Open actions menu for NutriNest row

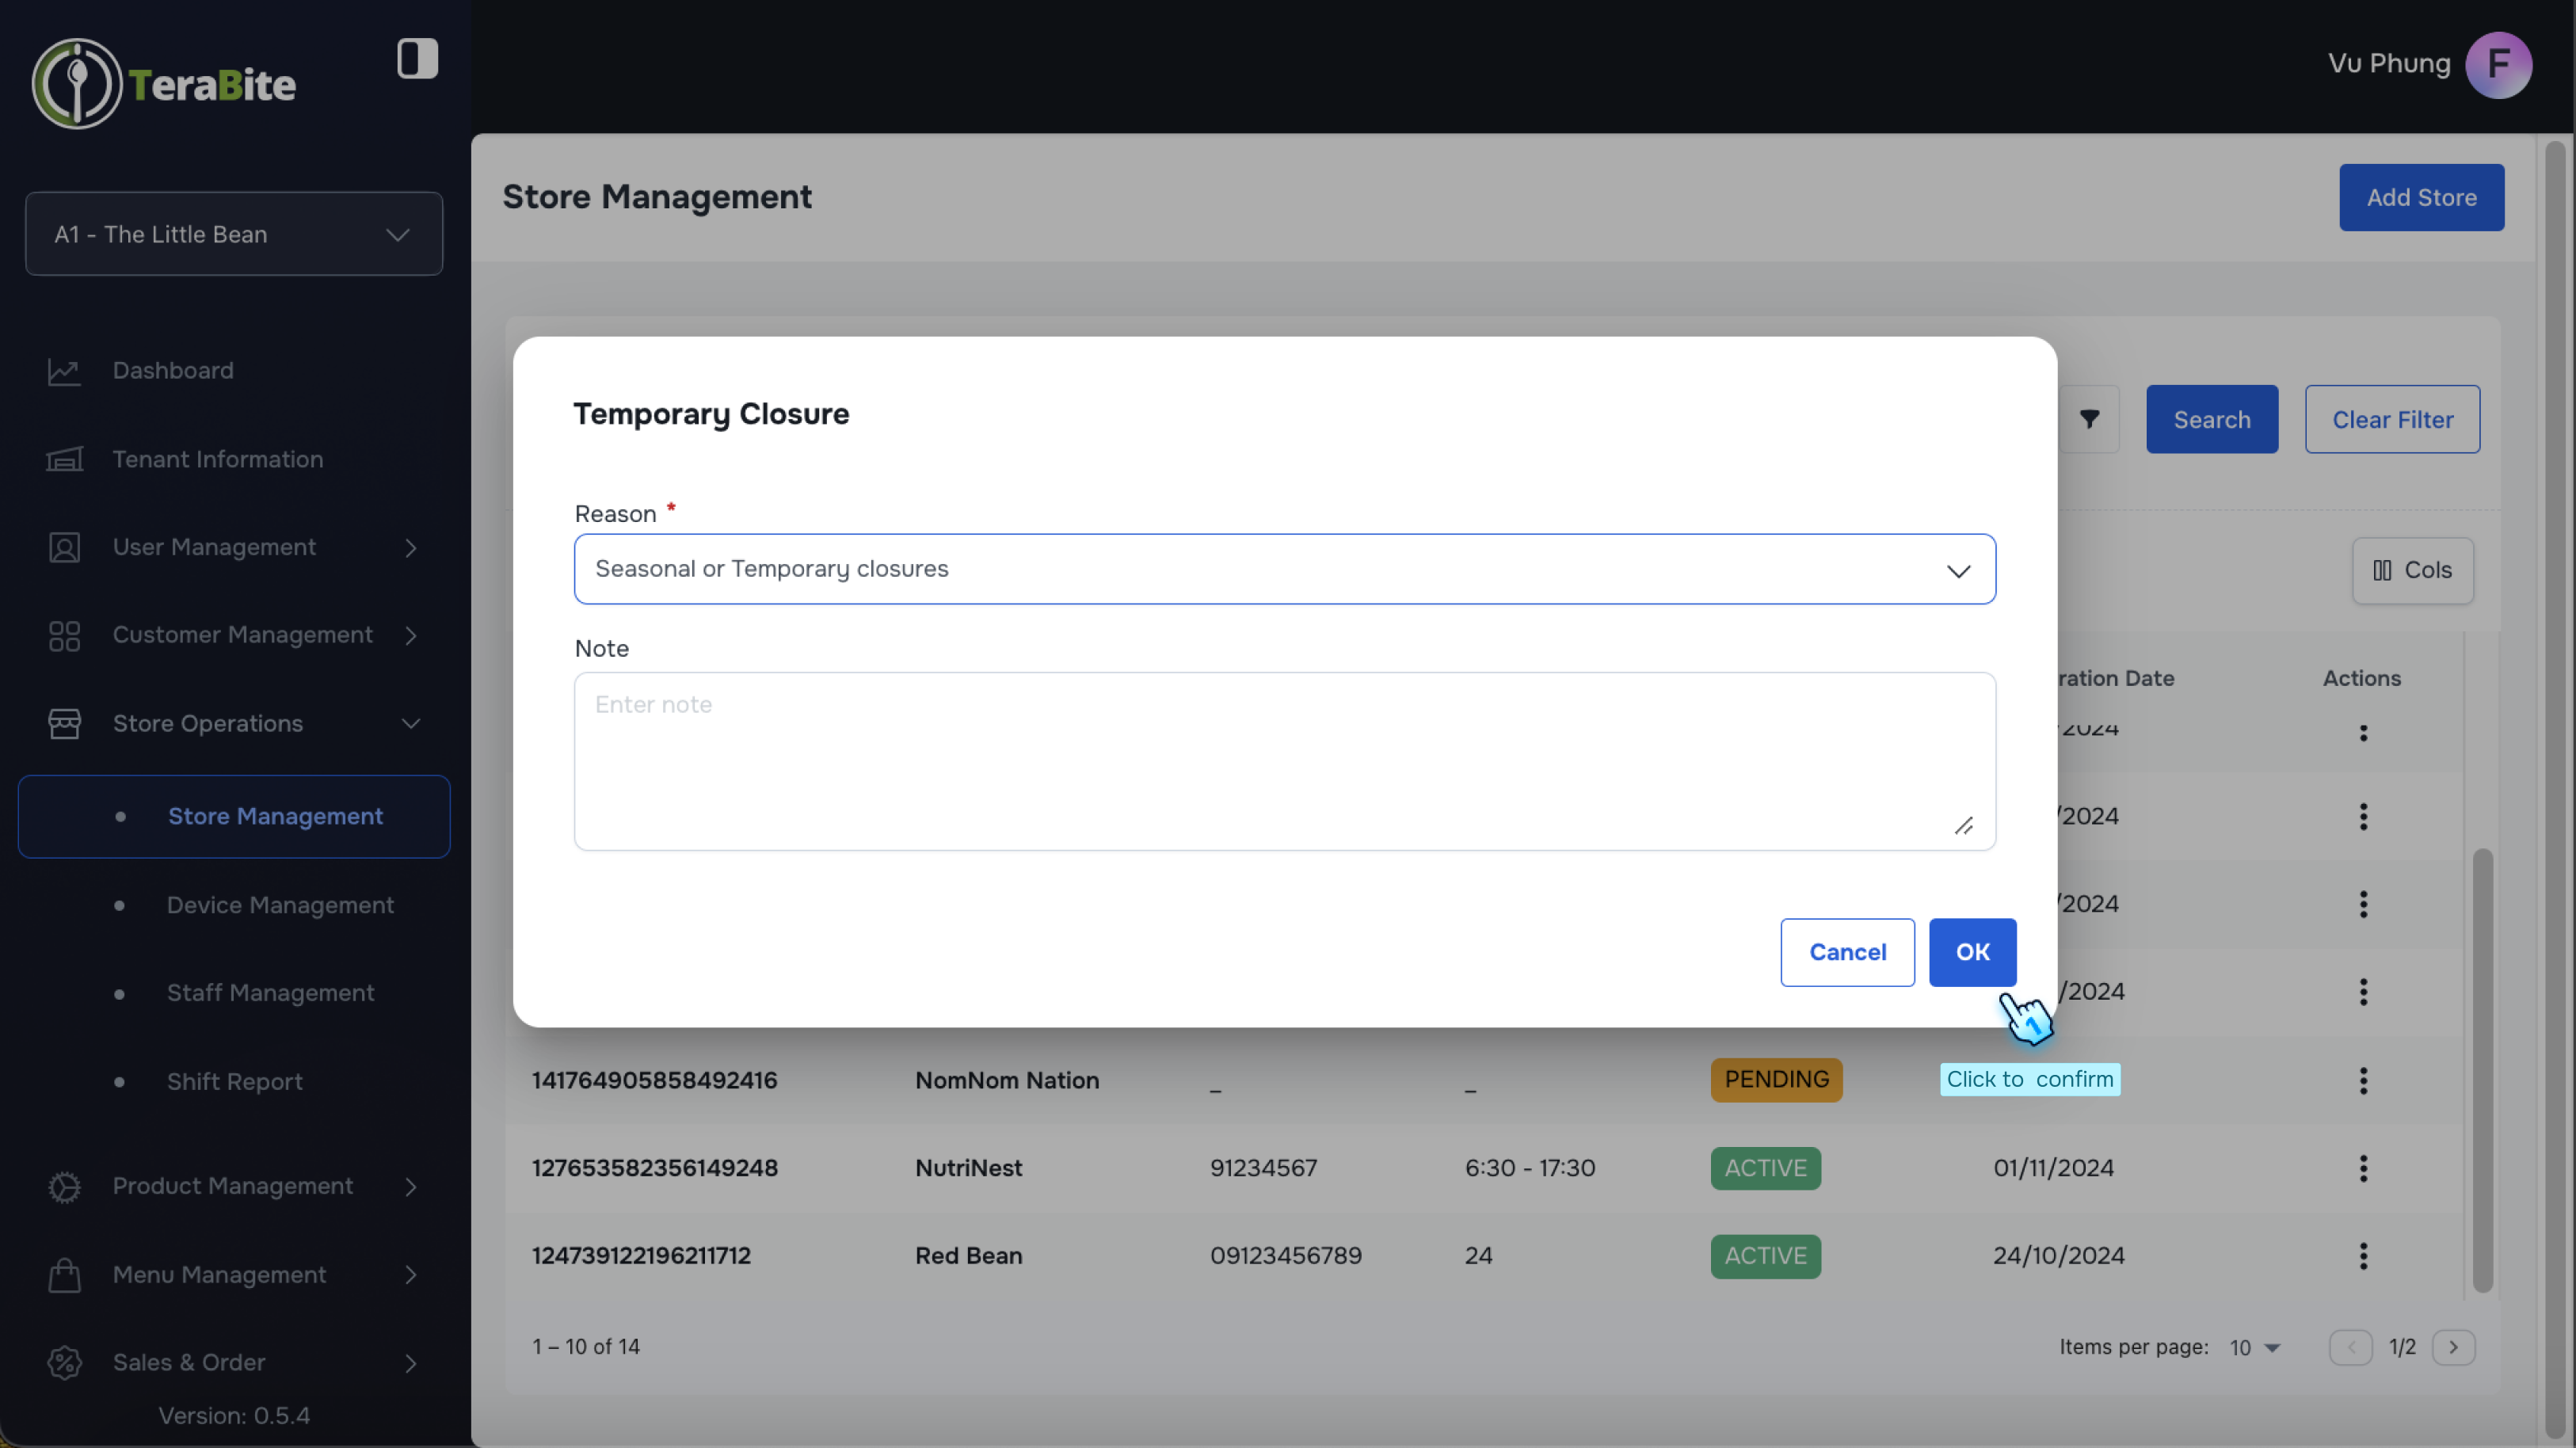2363,1168
